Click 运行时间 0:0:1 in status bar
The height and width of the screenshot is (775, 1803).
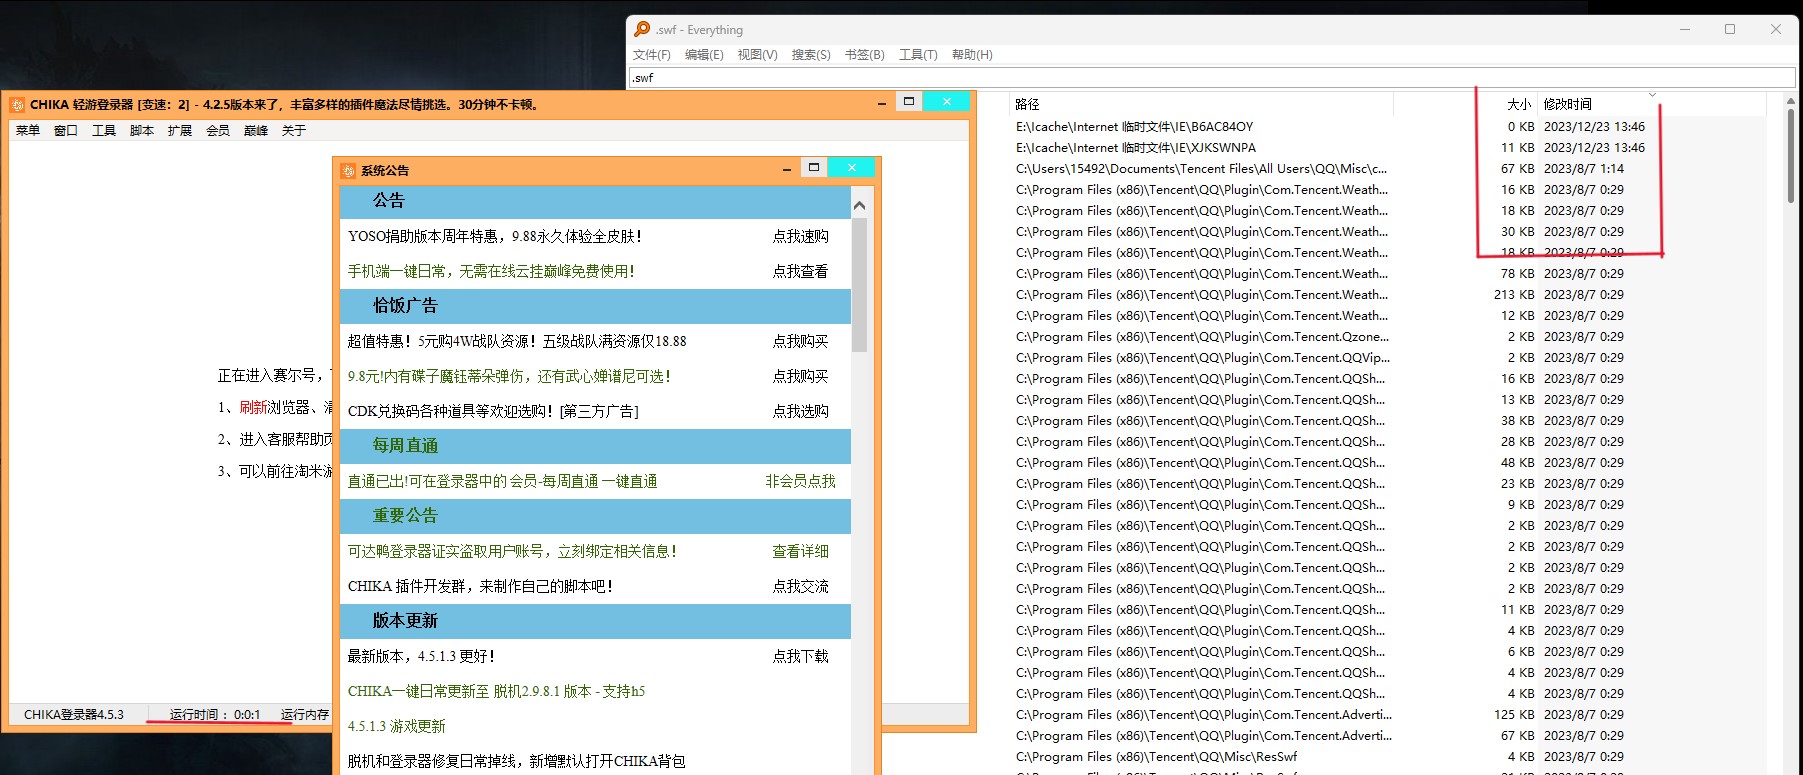[x=215, y=714]
